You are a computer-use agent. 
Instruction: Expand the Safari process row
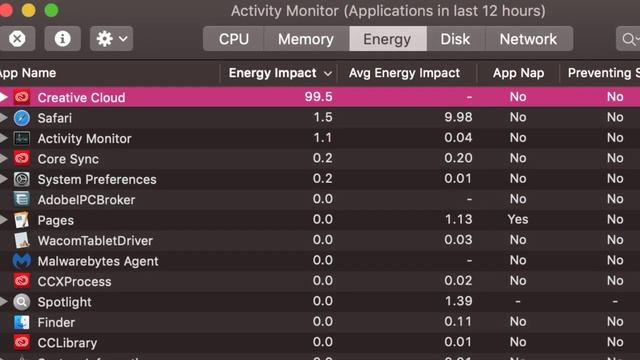point(4,118)
